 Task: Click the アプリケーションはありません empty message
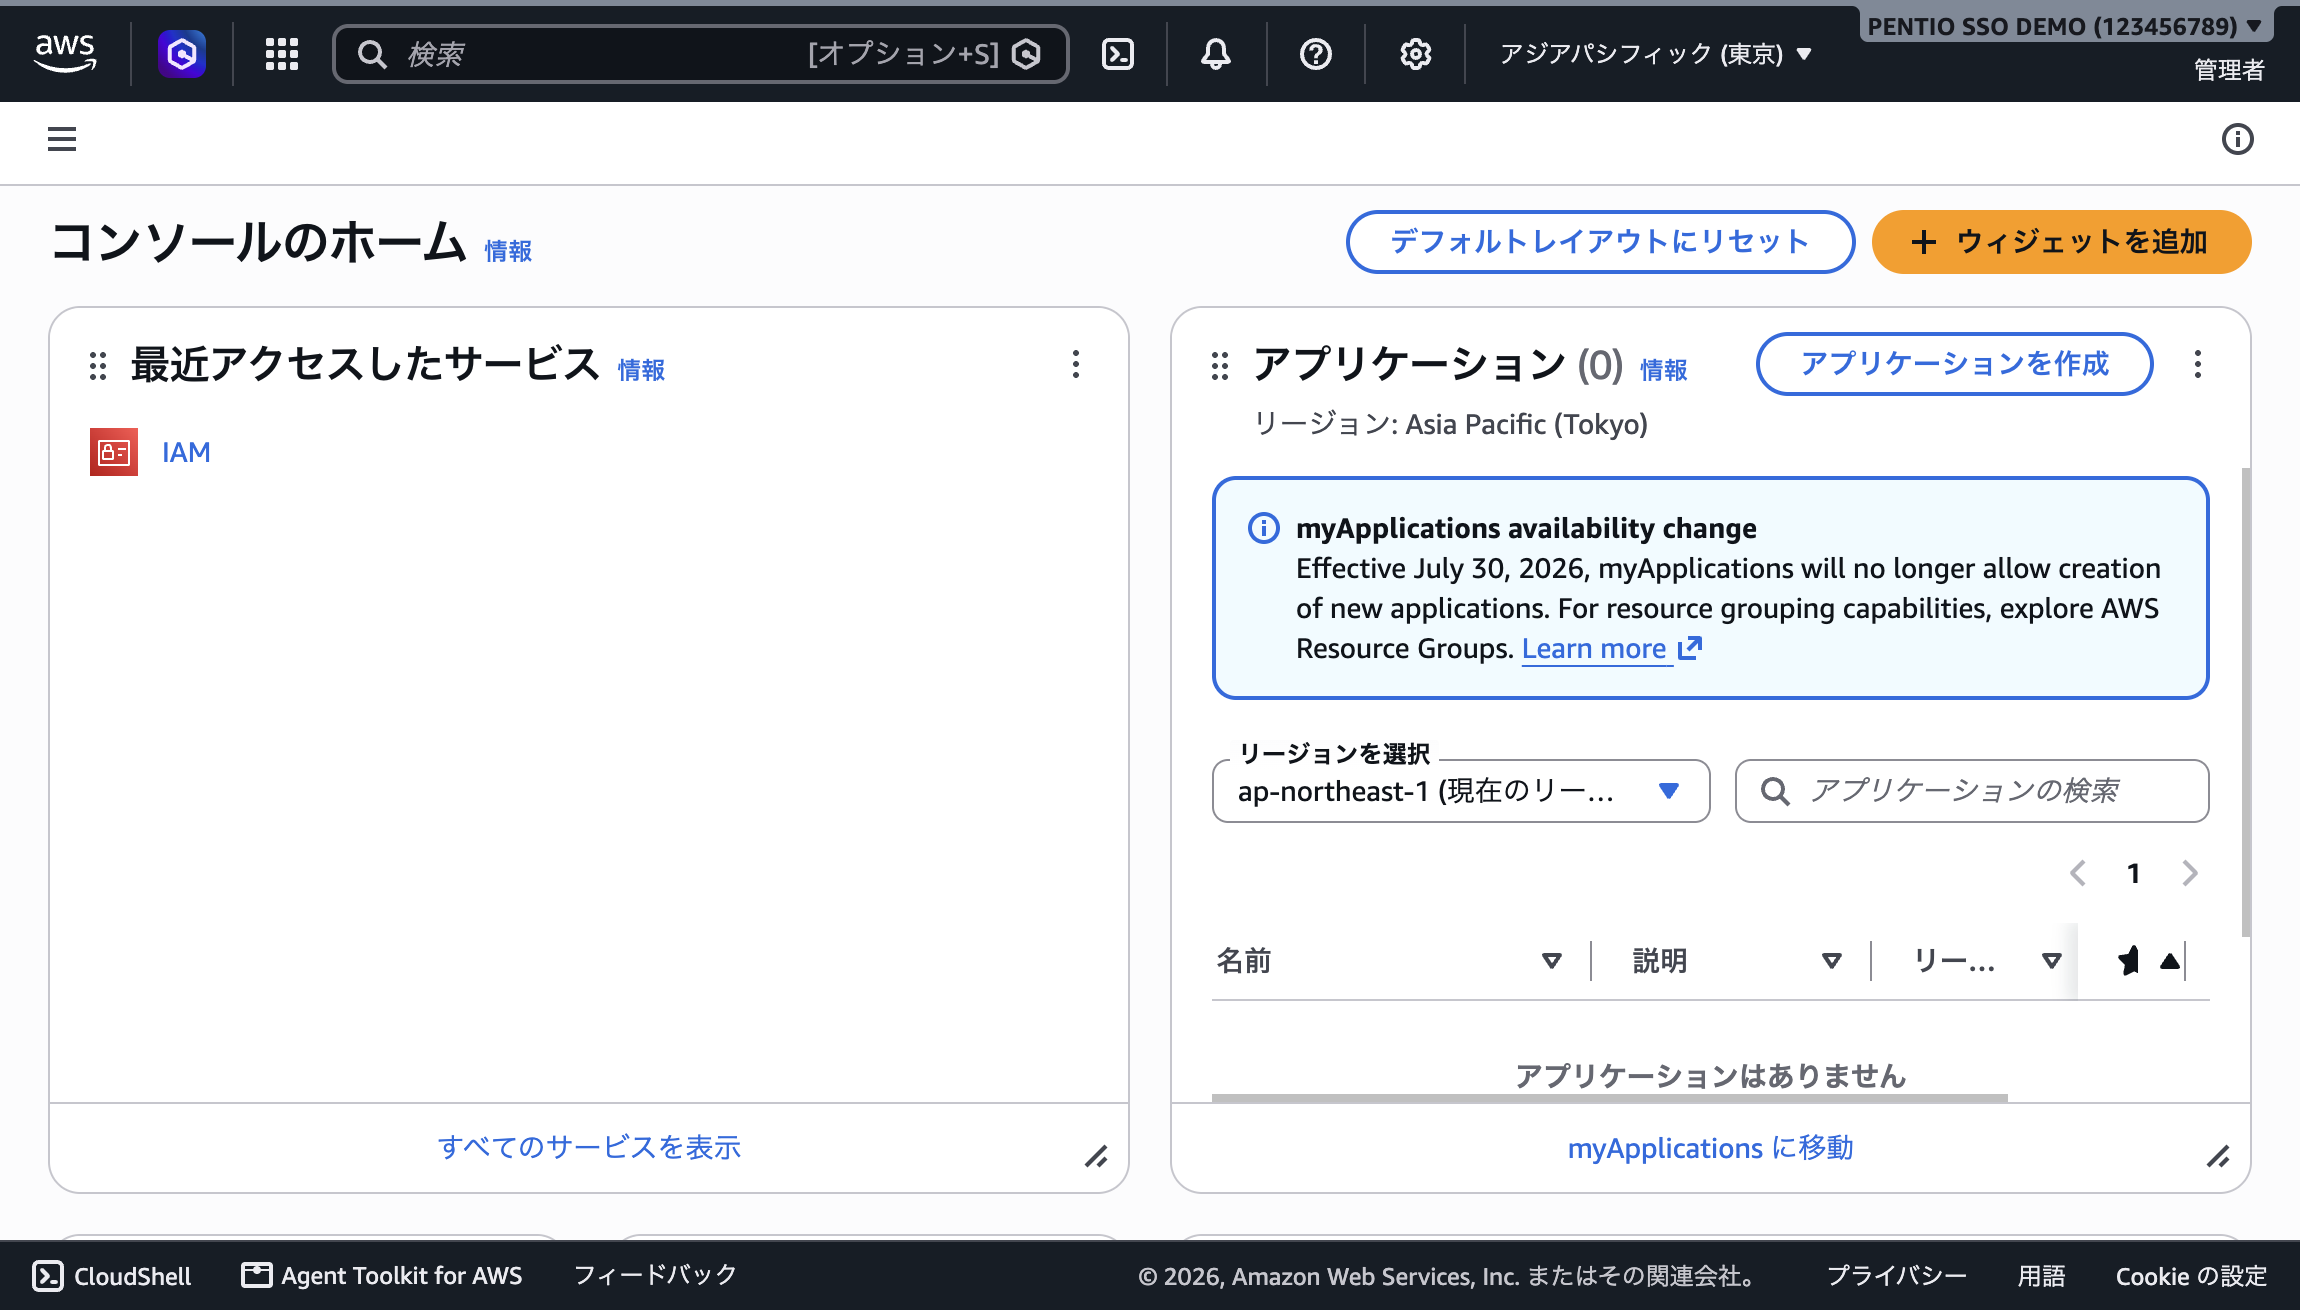coord(1711,1076)
